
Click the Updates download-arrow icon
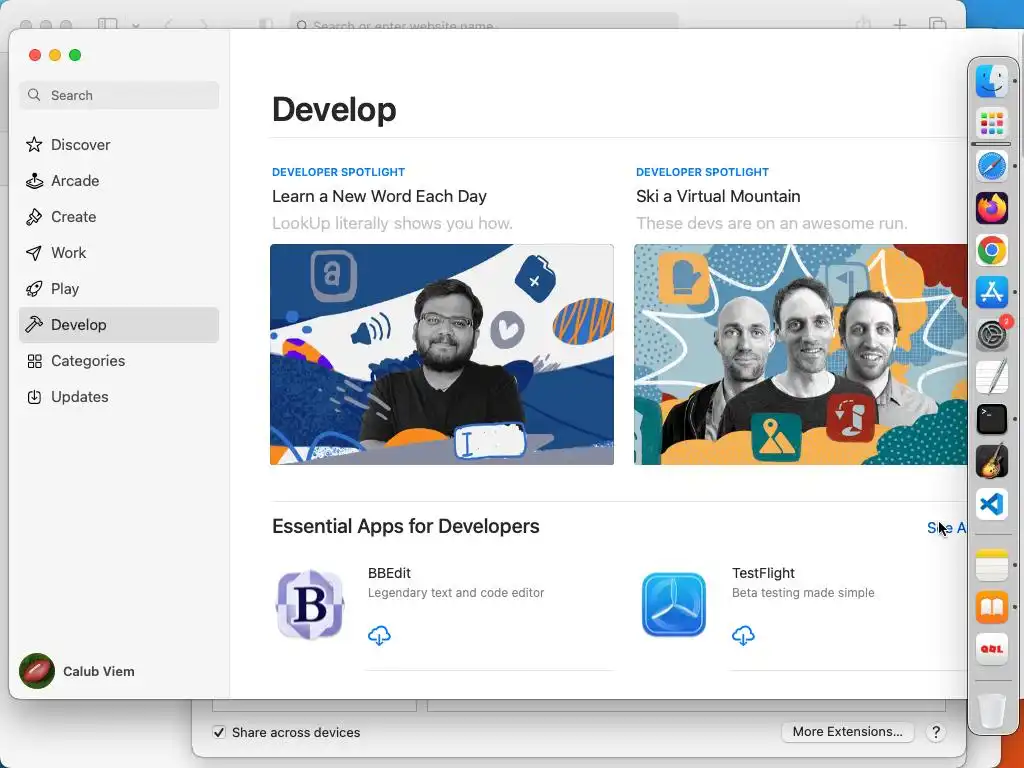pos(34,396)
